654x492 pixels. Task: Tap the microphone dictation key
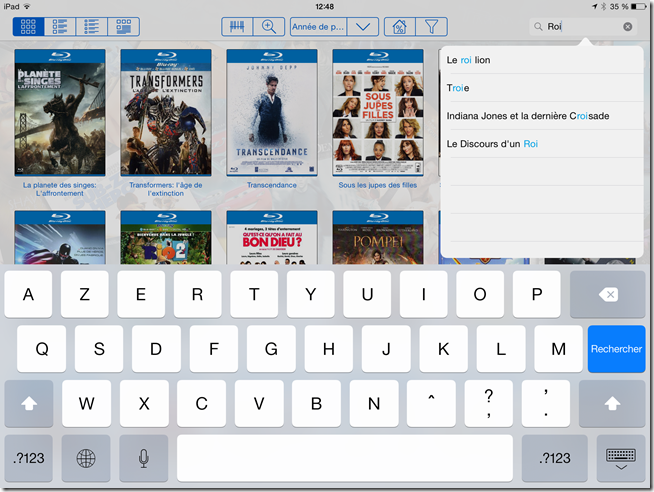pyautogui.click(x=143, y=458)
